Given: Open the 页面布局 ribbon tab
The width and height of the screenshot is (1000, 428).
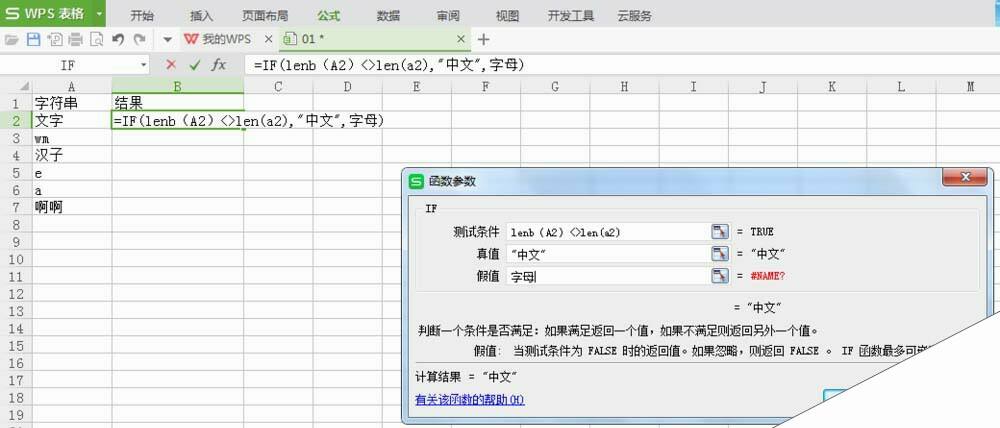Looking at the screenshot, I should [265, 15].
